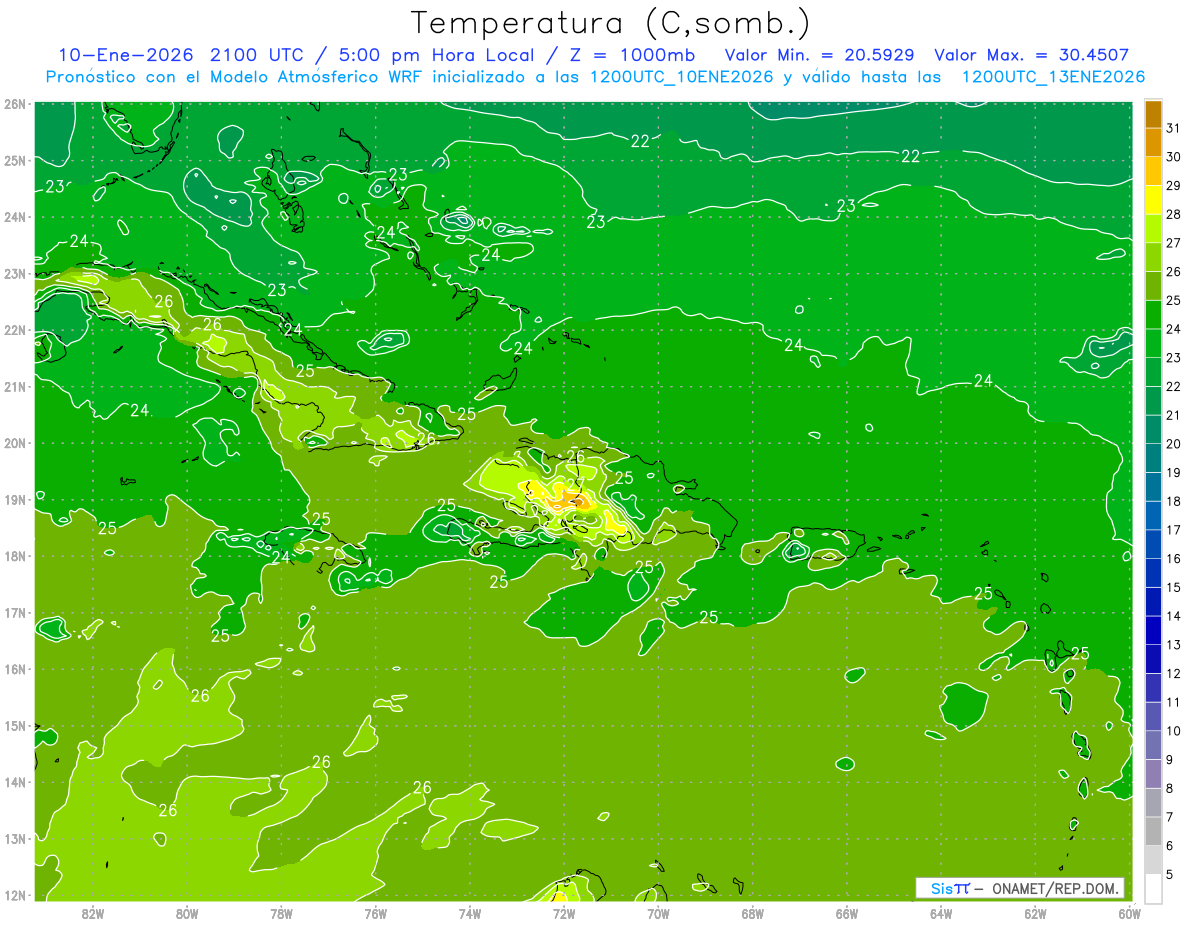The image size is (1200, 927).
Task: Click the longitude label "78W"
Action: (x=281, y=913)
